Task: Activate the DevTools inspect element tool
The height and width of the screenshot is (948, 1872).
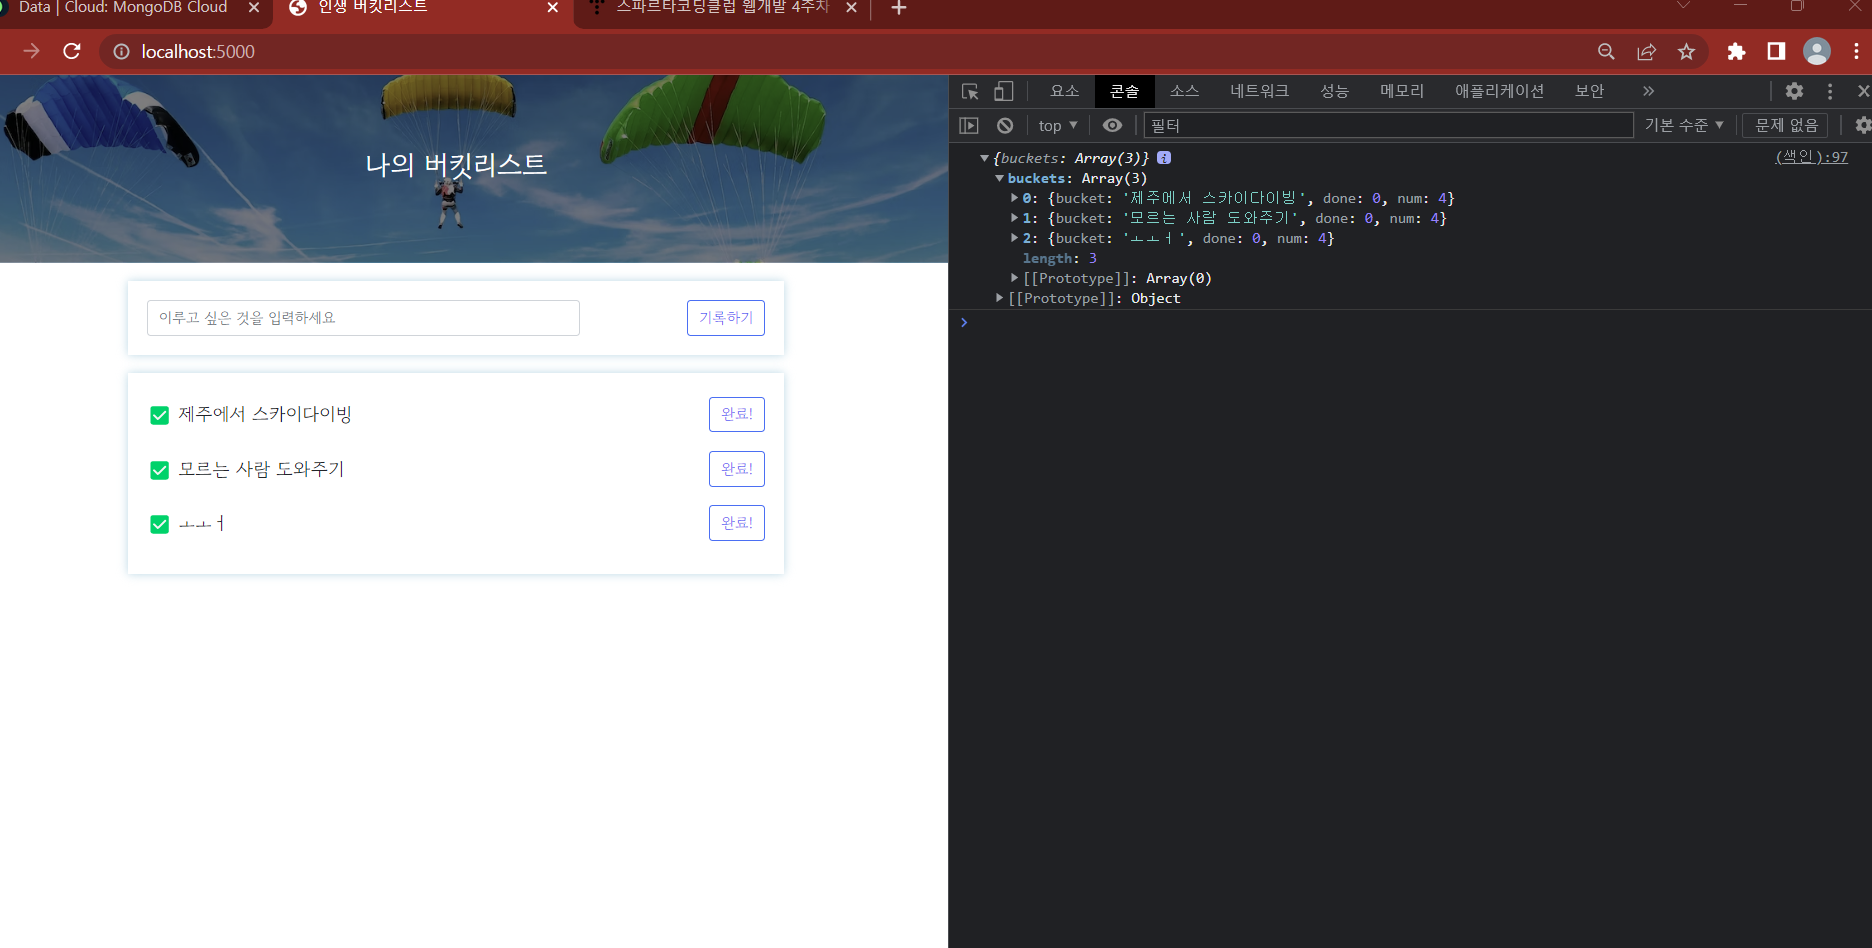Action: point(970,91)
